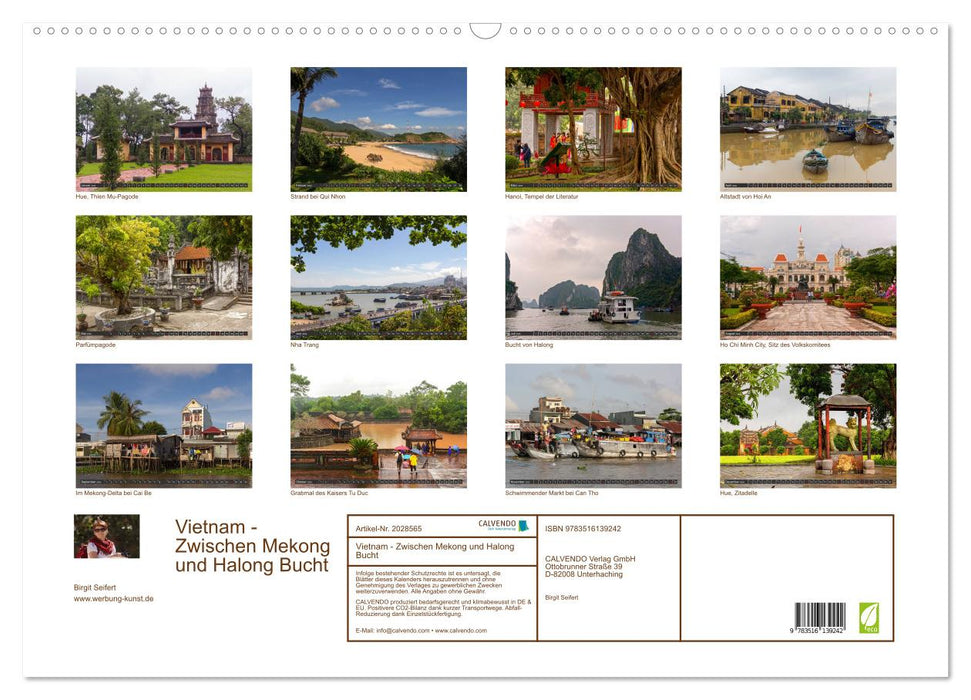Select the Nha Trang harbor image

(x=378, y=277)
